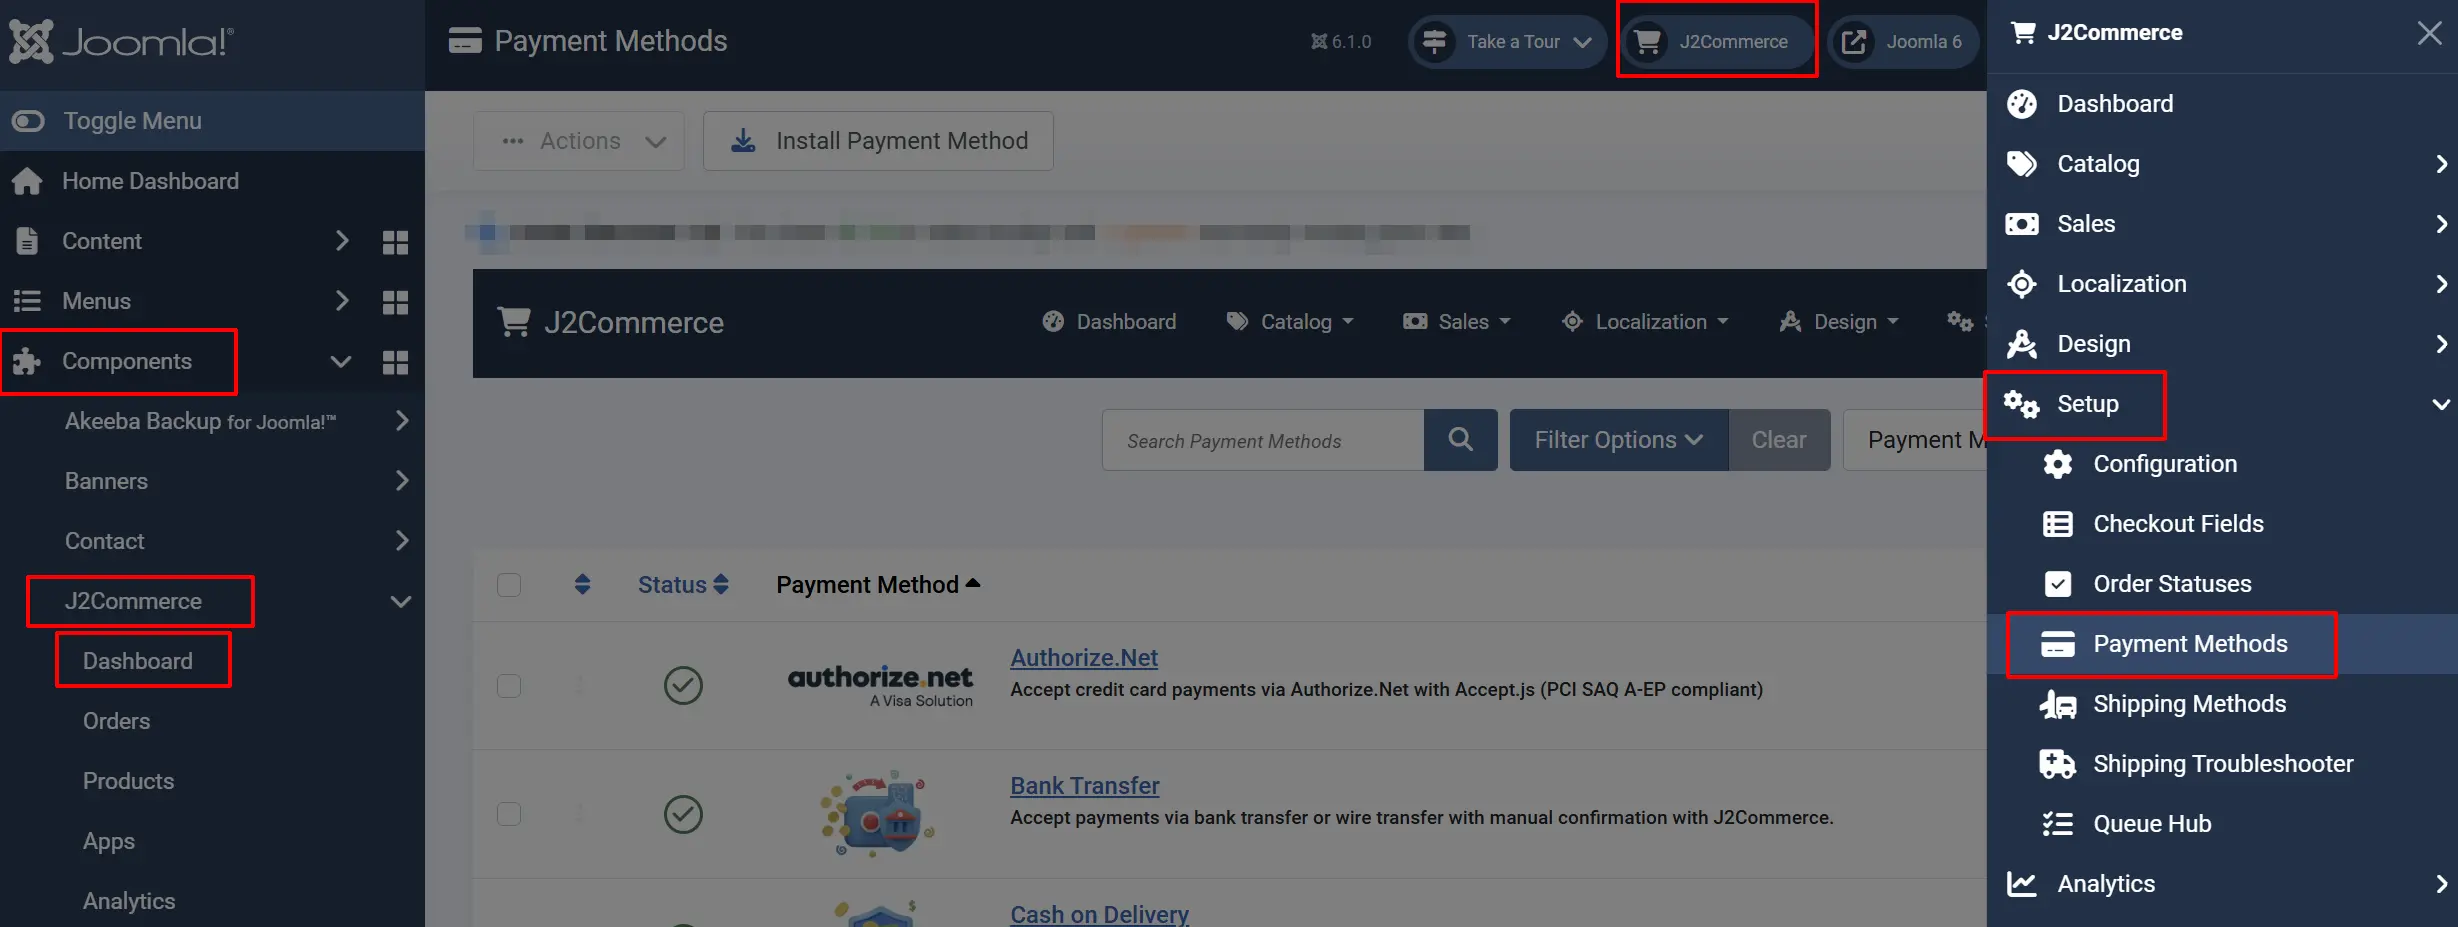Image resolution: width=2458 pixels, height=927 pixels.
Task: Expand Banners submenu arrow
Action: coord(402,481)
